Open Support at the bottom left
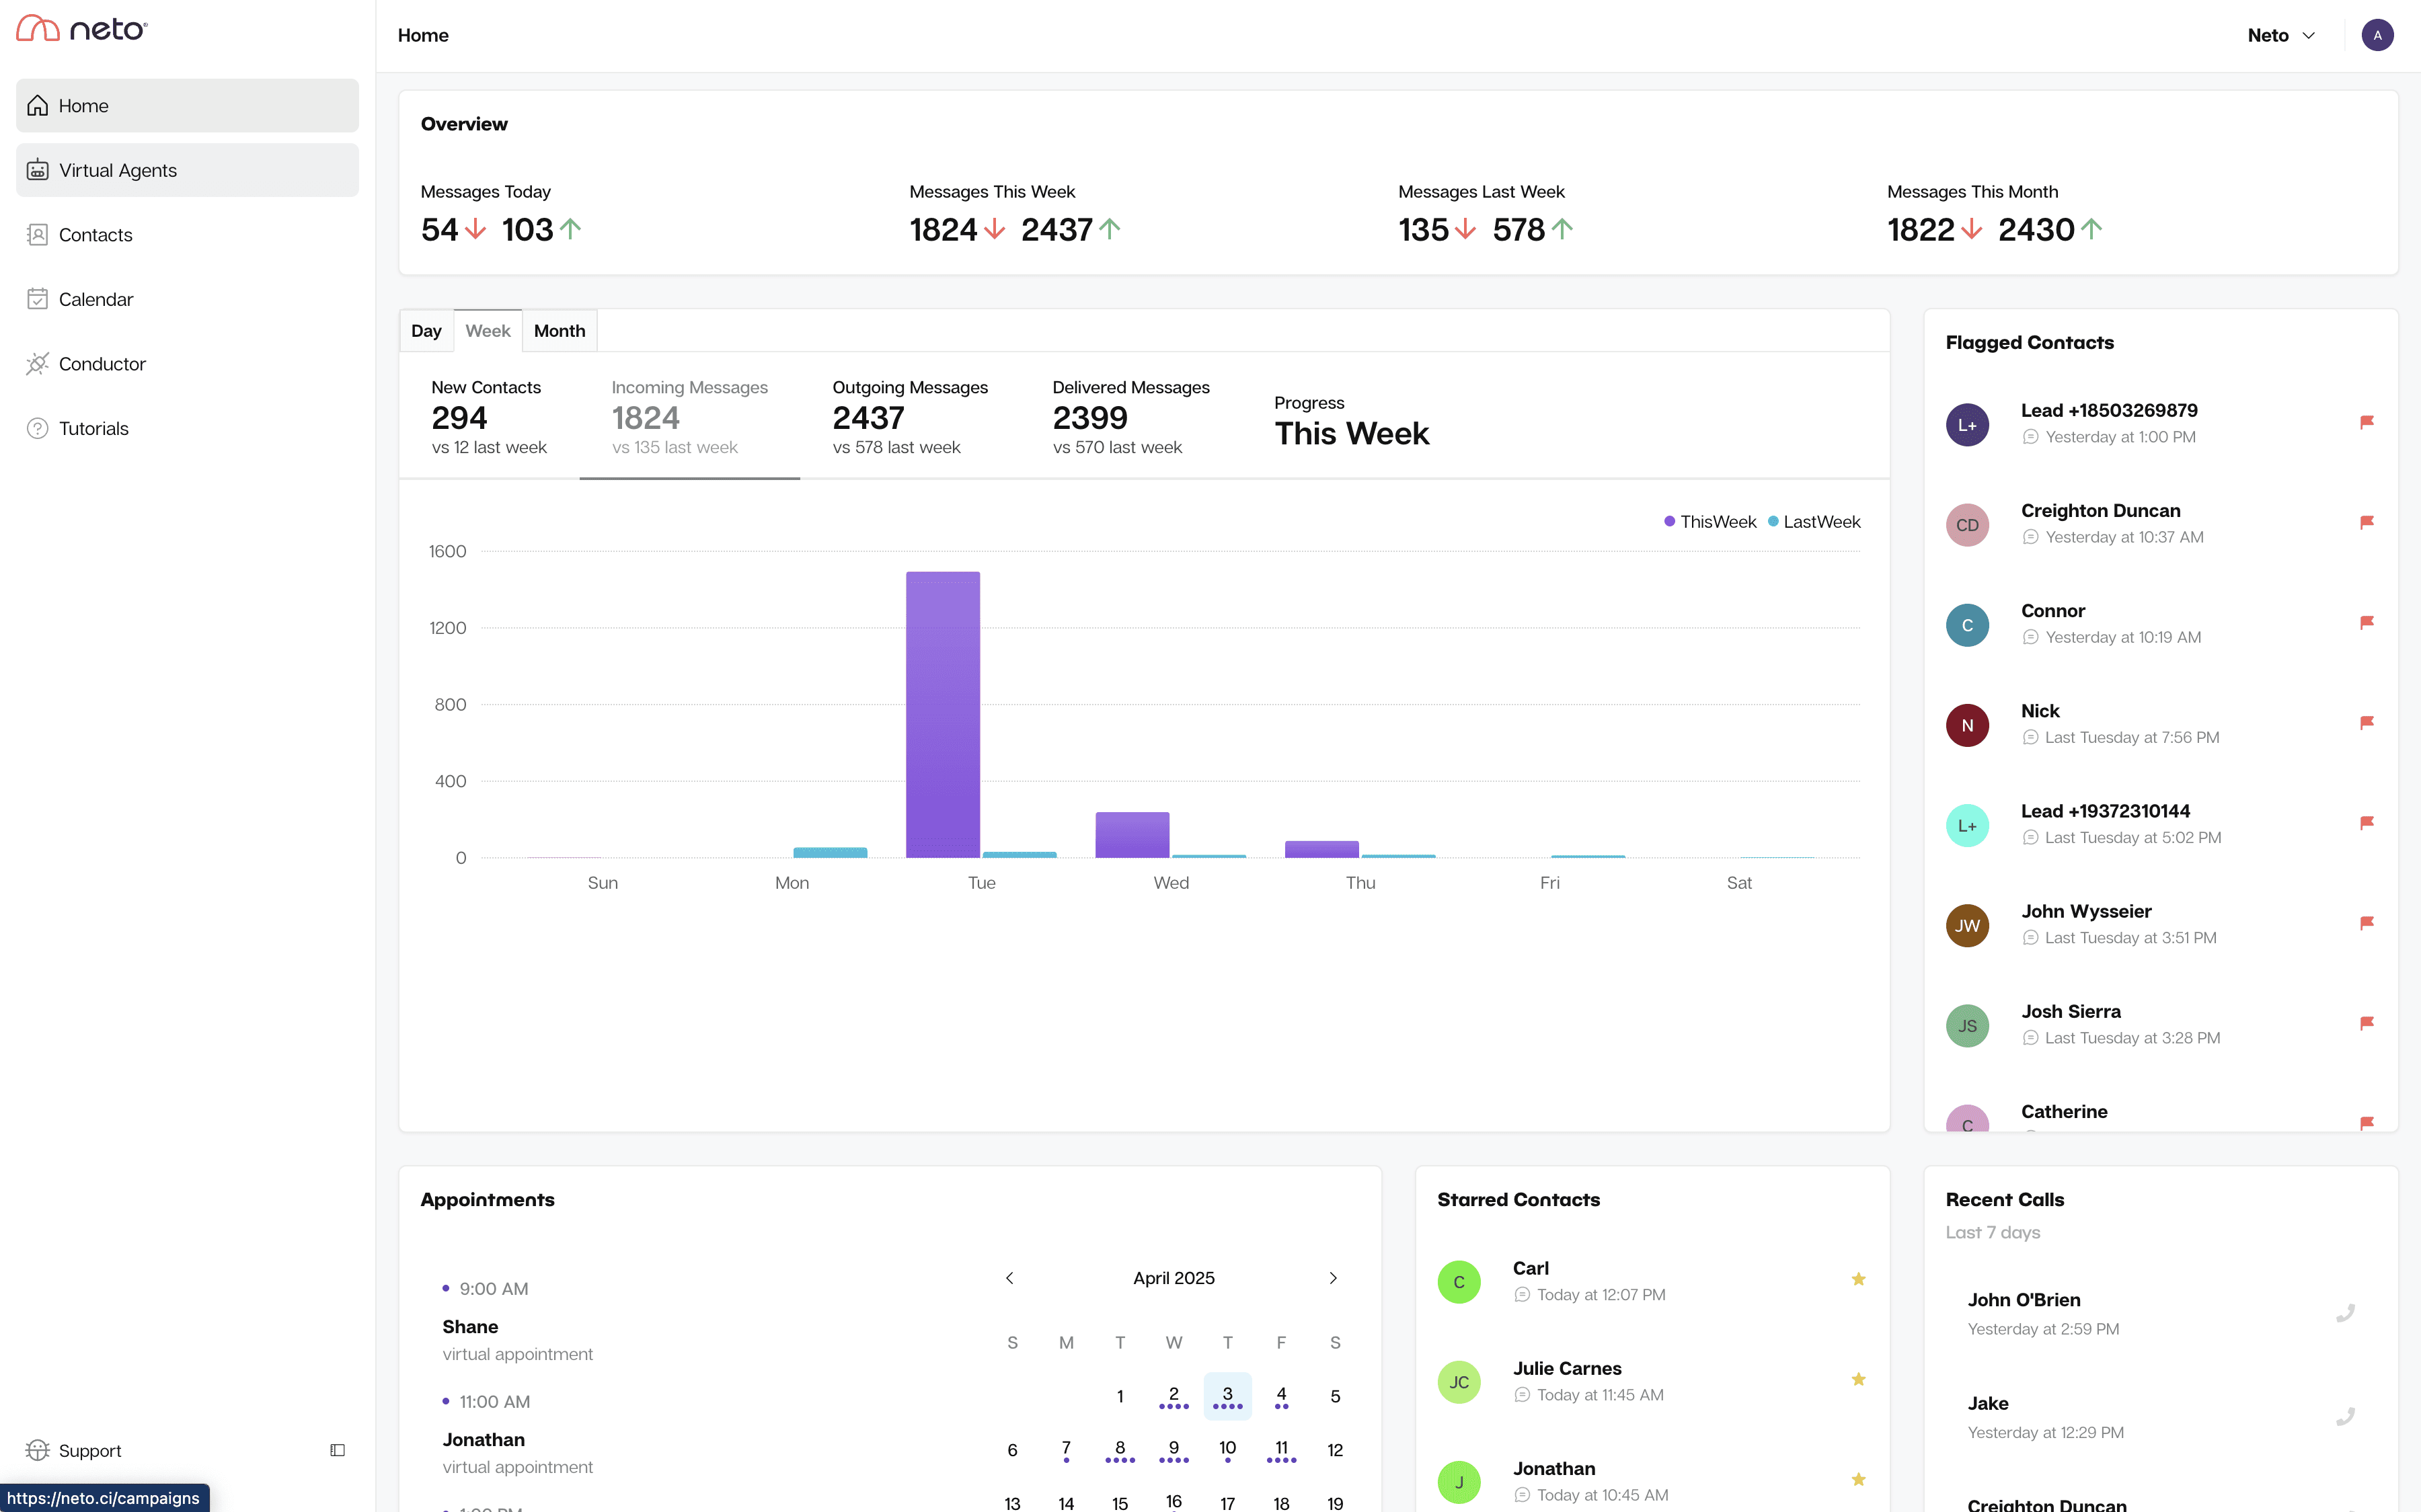 (89, 1450)
